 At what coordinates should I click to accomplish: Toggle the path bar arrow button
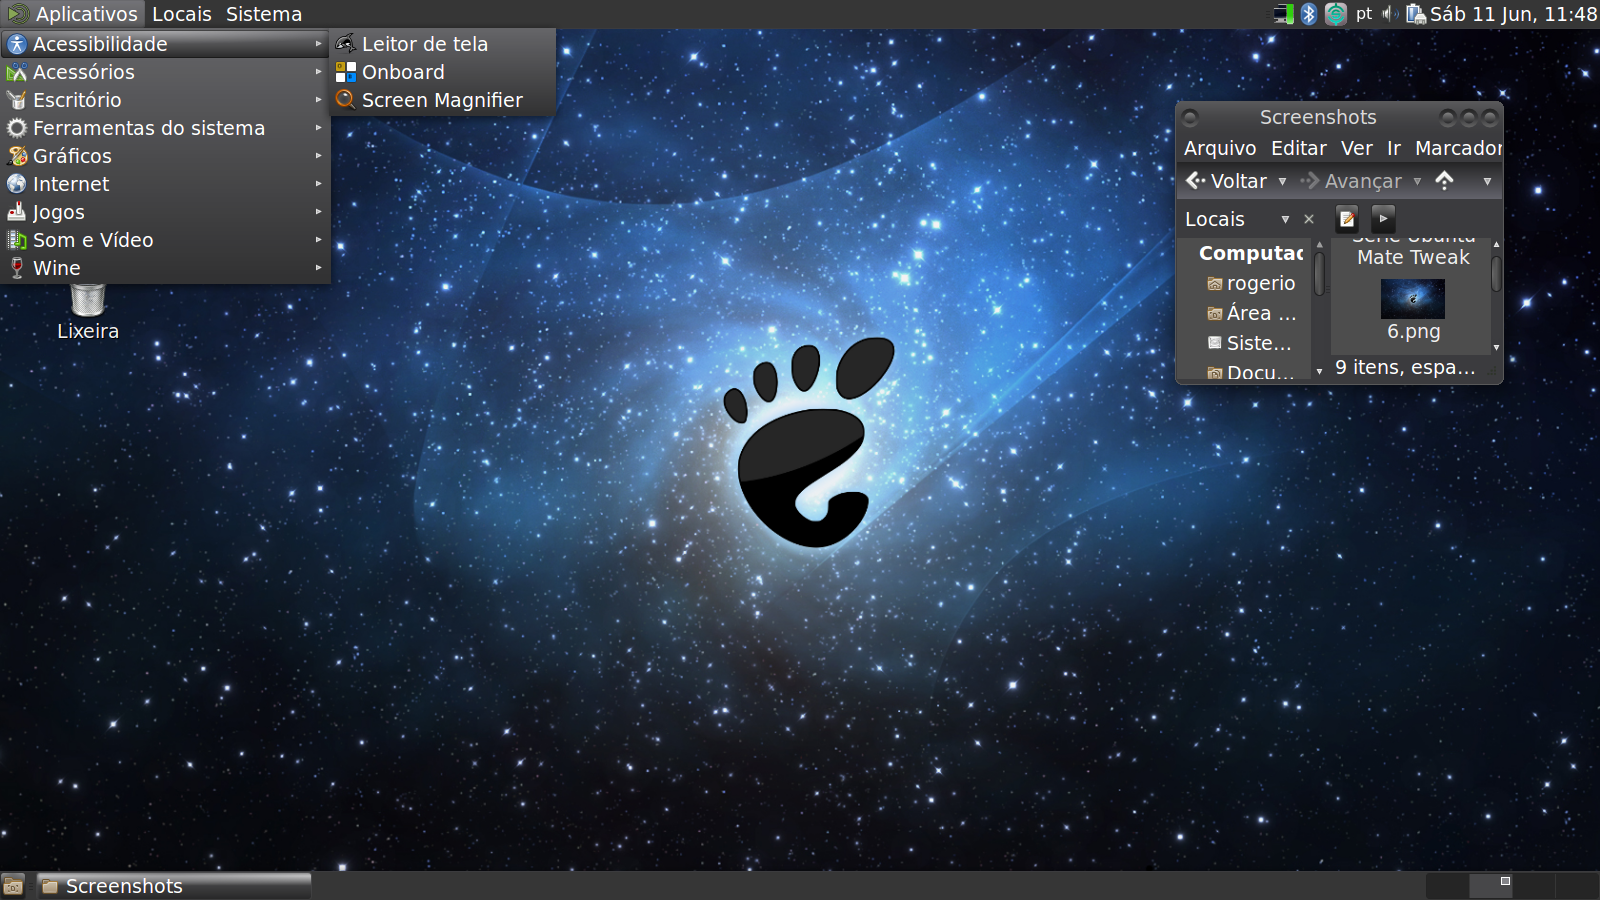pos(1383,219)
